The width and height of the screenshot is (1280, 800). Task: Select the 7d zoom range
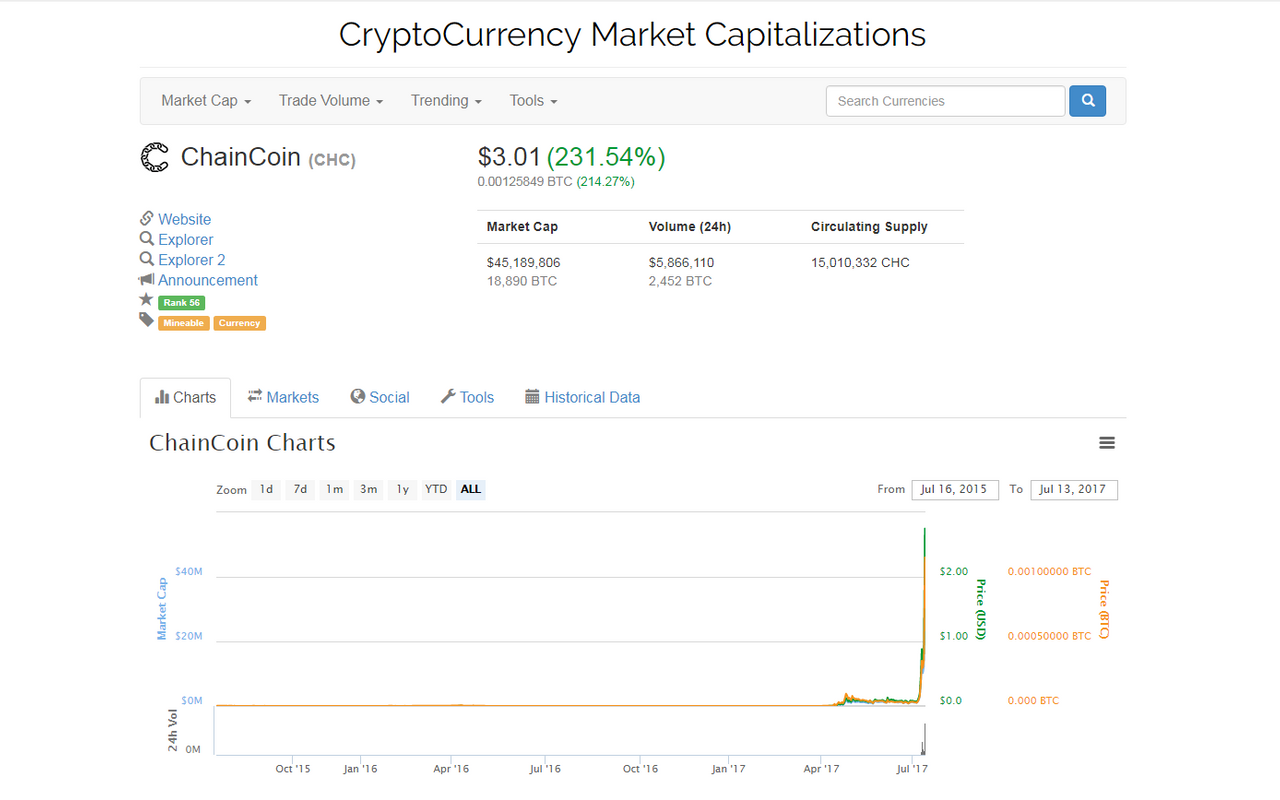[x=300, y=489]
